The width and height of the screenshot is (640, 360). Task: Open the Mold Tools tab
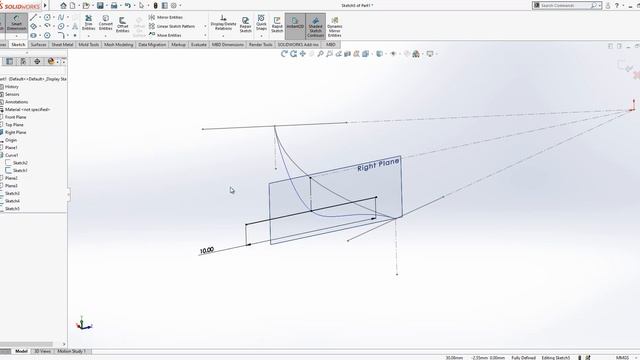pyautogui.click(x=89, y=44)
